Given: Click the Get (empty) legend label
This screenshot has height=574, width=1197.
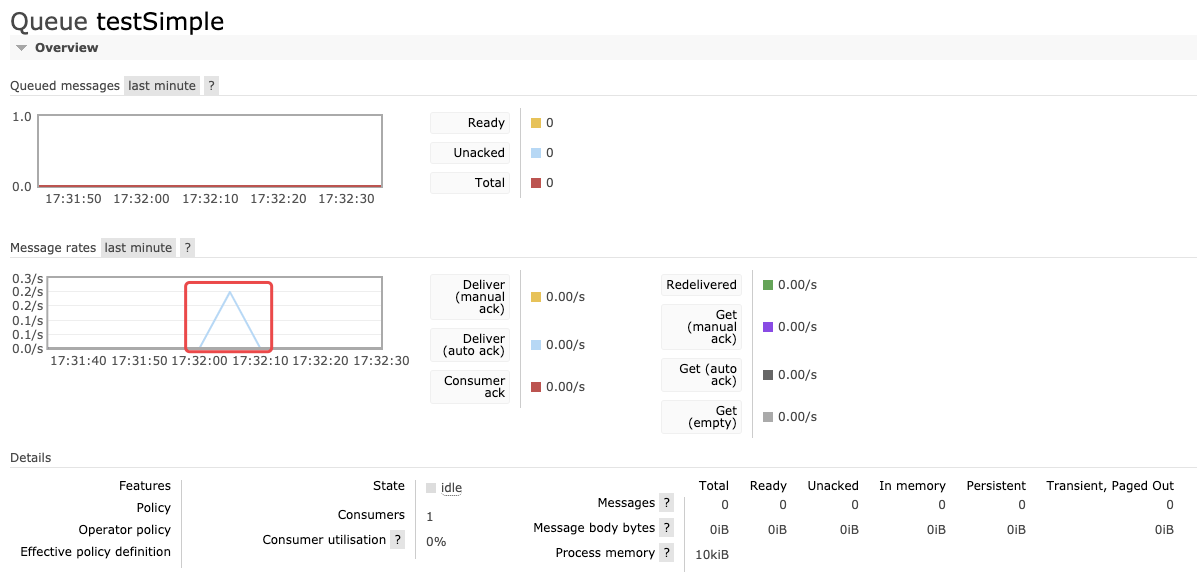Looking at the screenshot, I should (702, 417).
